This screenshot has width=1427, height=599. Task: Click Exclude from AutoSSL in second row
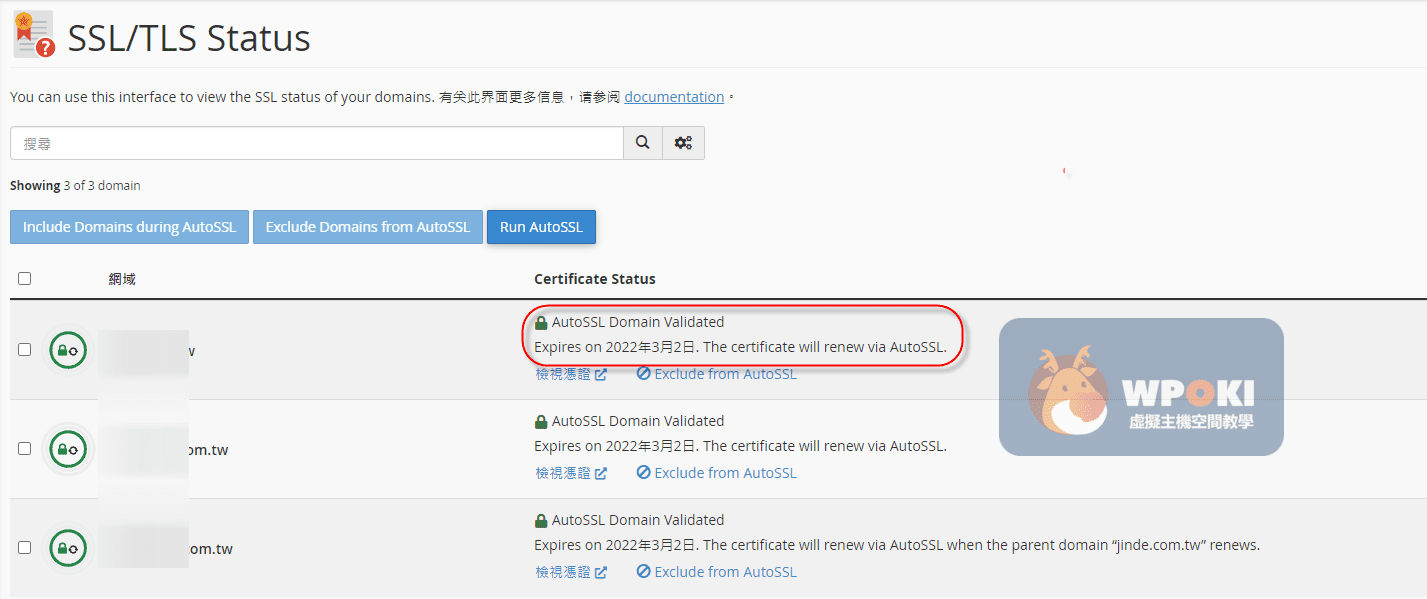point(717,473)
